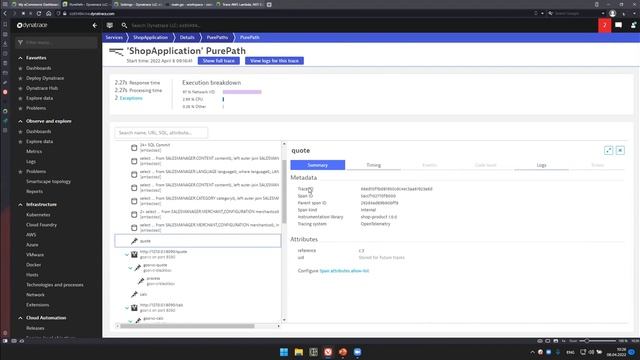This screenshot has width=640, height=360.
Task: Click the PurePath trace icon beside the title
Action: point(116,52)
